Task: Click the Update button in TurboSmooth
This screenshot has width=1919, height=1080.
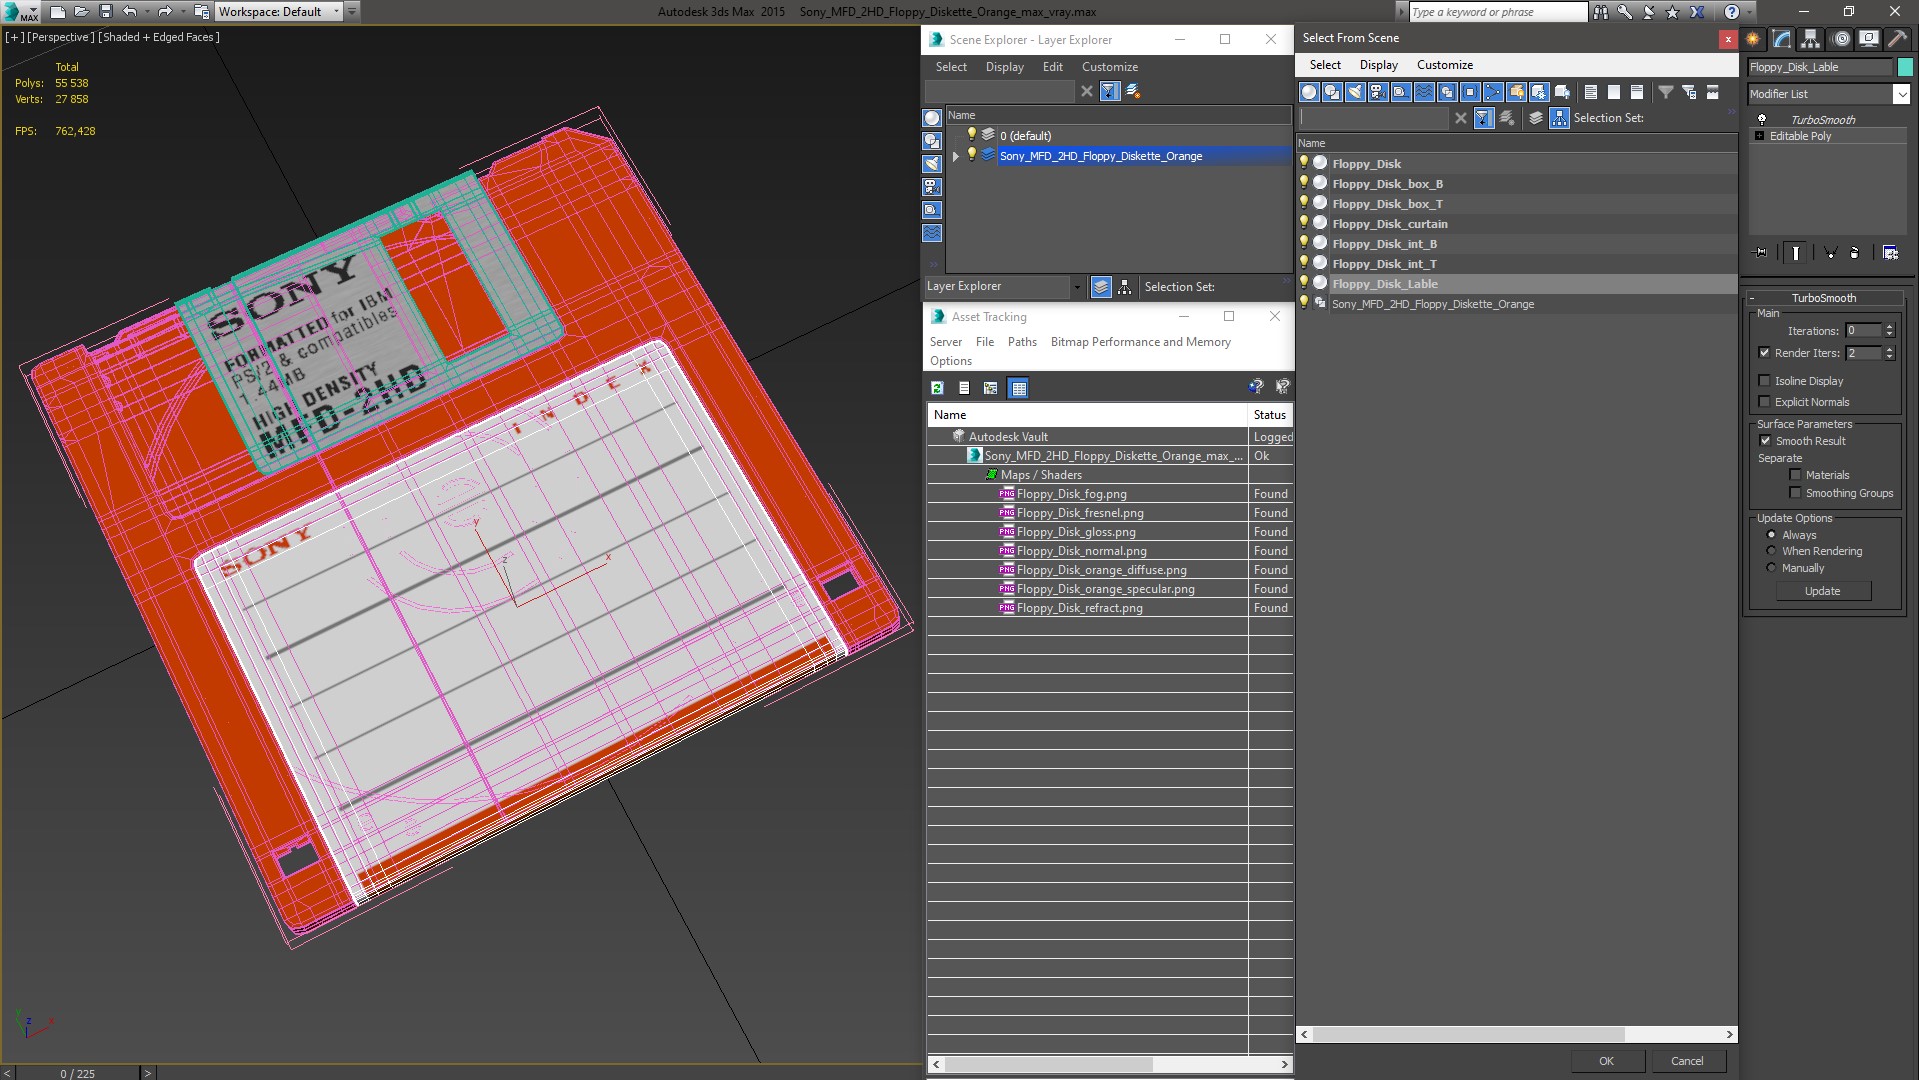Action: (x=1822, y=591)
